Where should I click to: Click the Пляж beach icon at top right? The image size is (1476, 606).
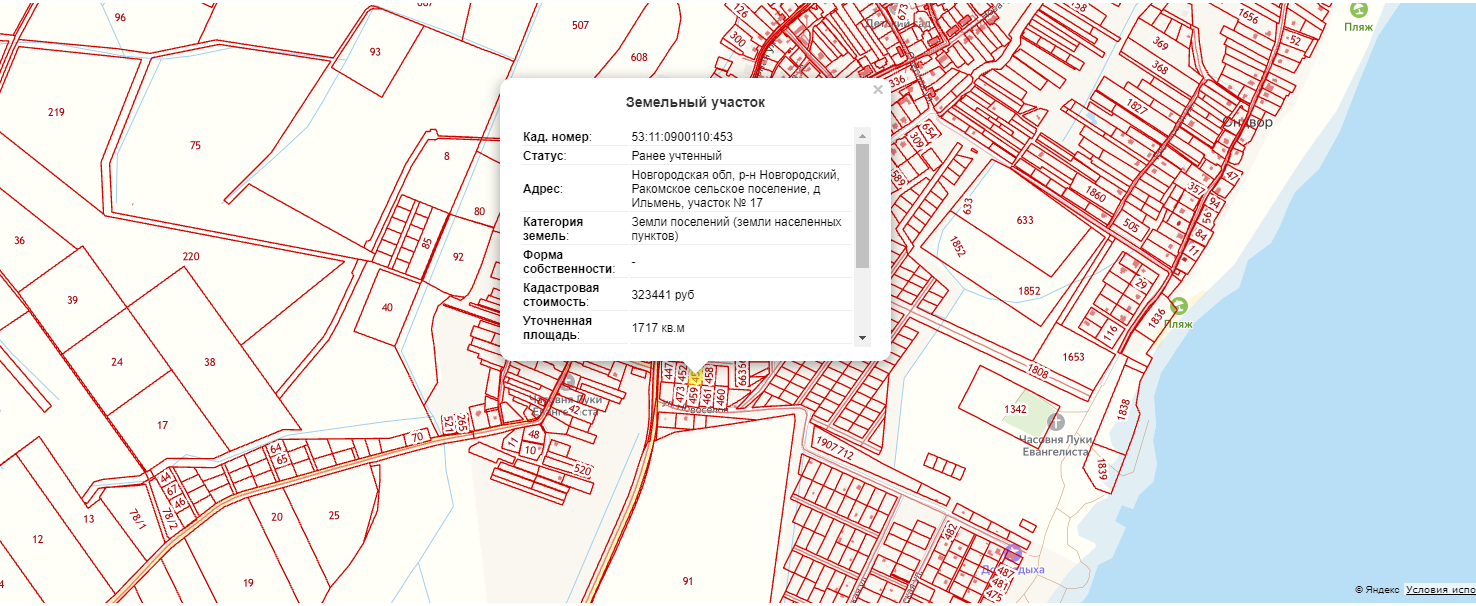point(1357,9)
